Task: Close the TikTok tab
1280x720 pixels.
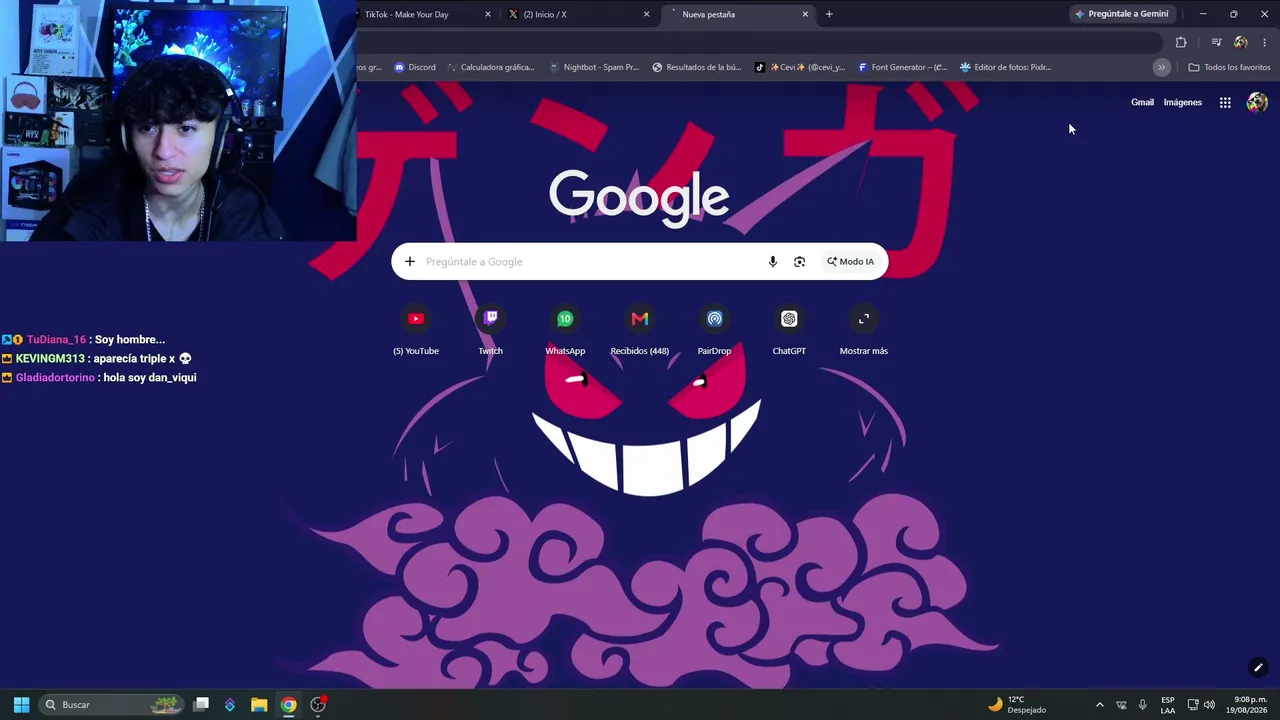Action: [x=488, y=14]
